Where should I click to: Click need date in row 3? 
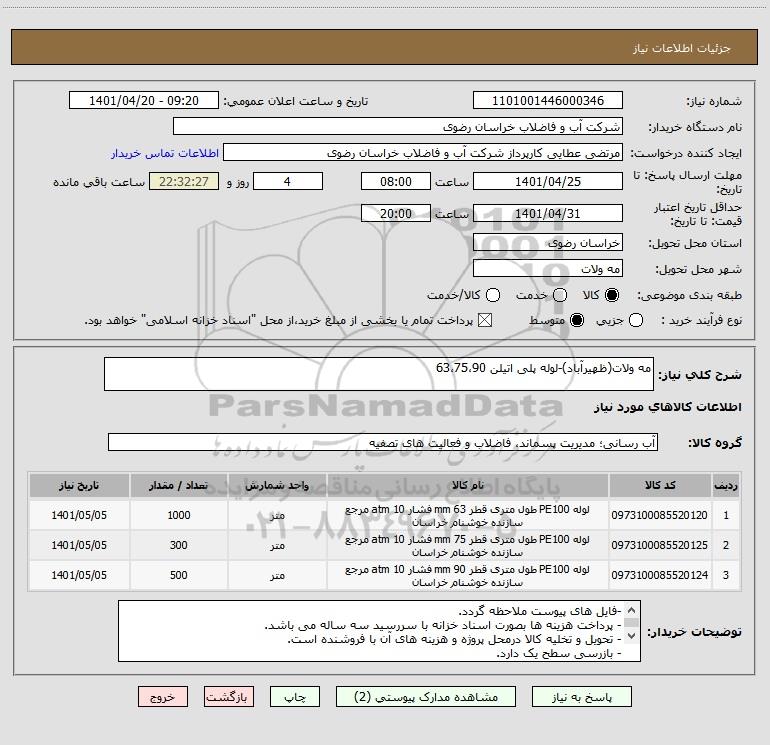coord(79,575)
